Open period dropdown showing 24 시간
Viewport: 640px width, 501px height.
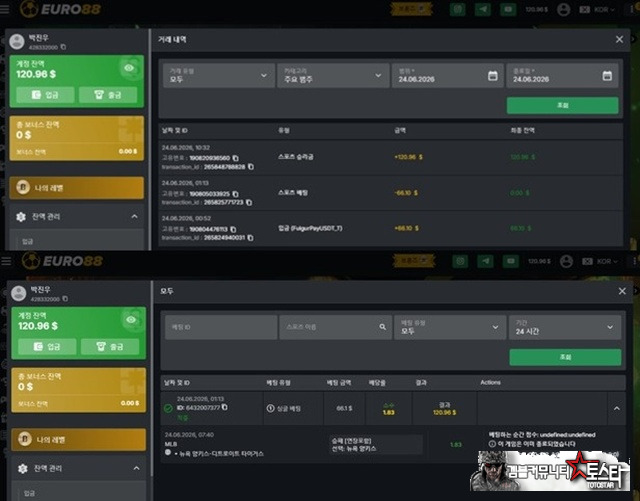pyautogui.click(x=565, y=327)
